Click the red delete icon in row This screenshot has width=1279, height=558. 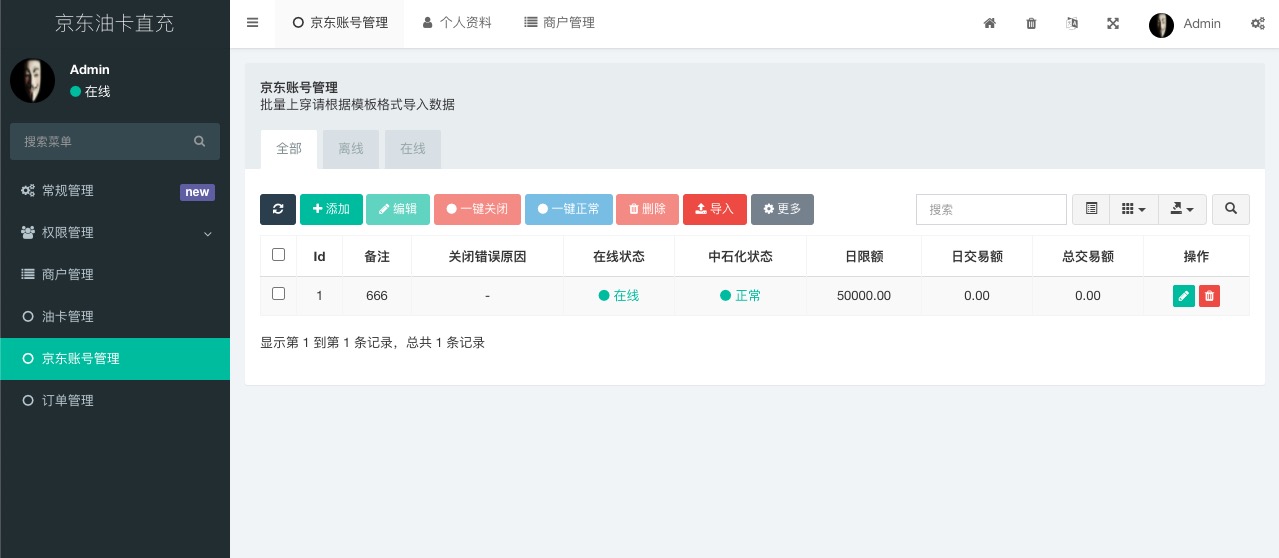tap(1209, 296)
